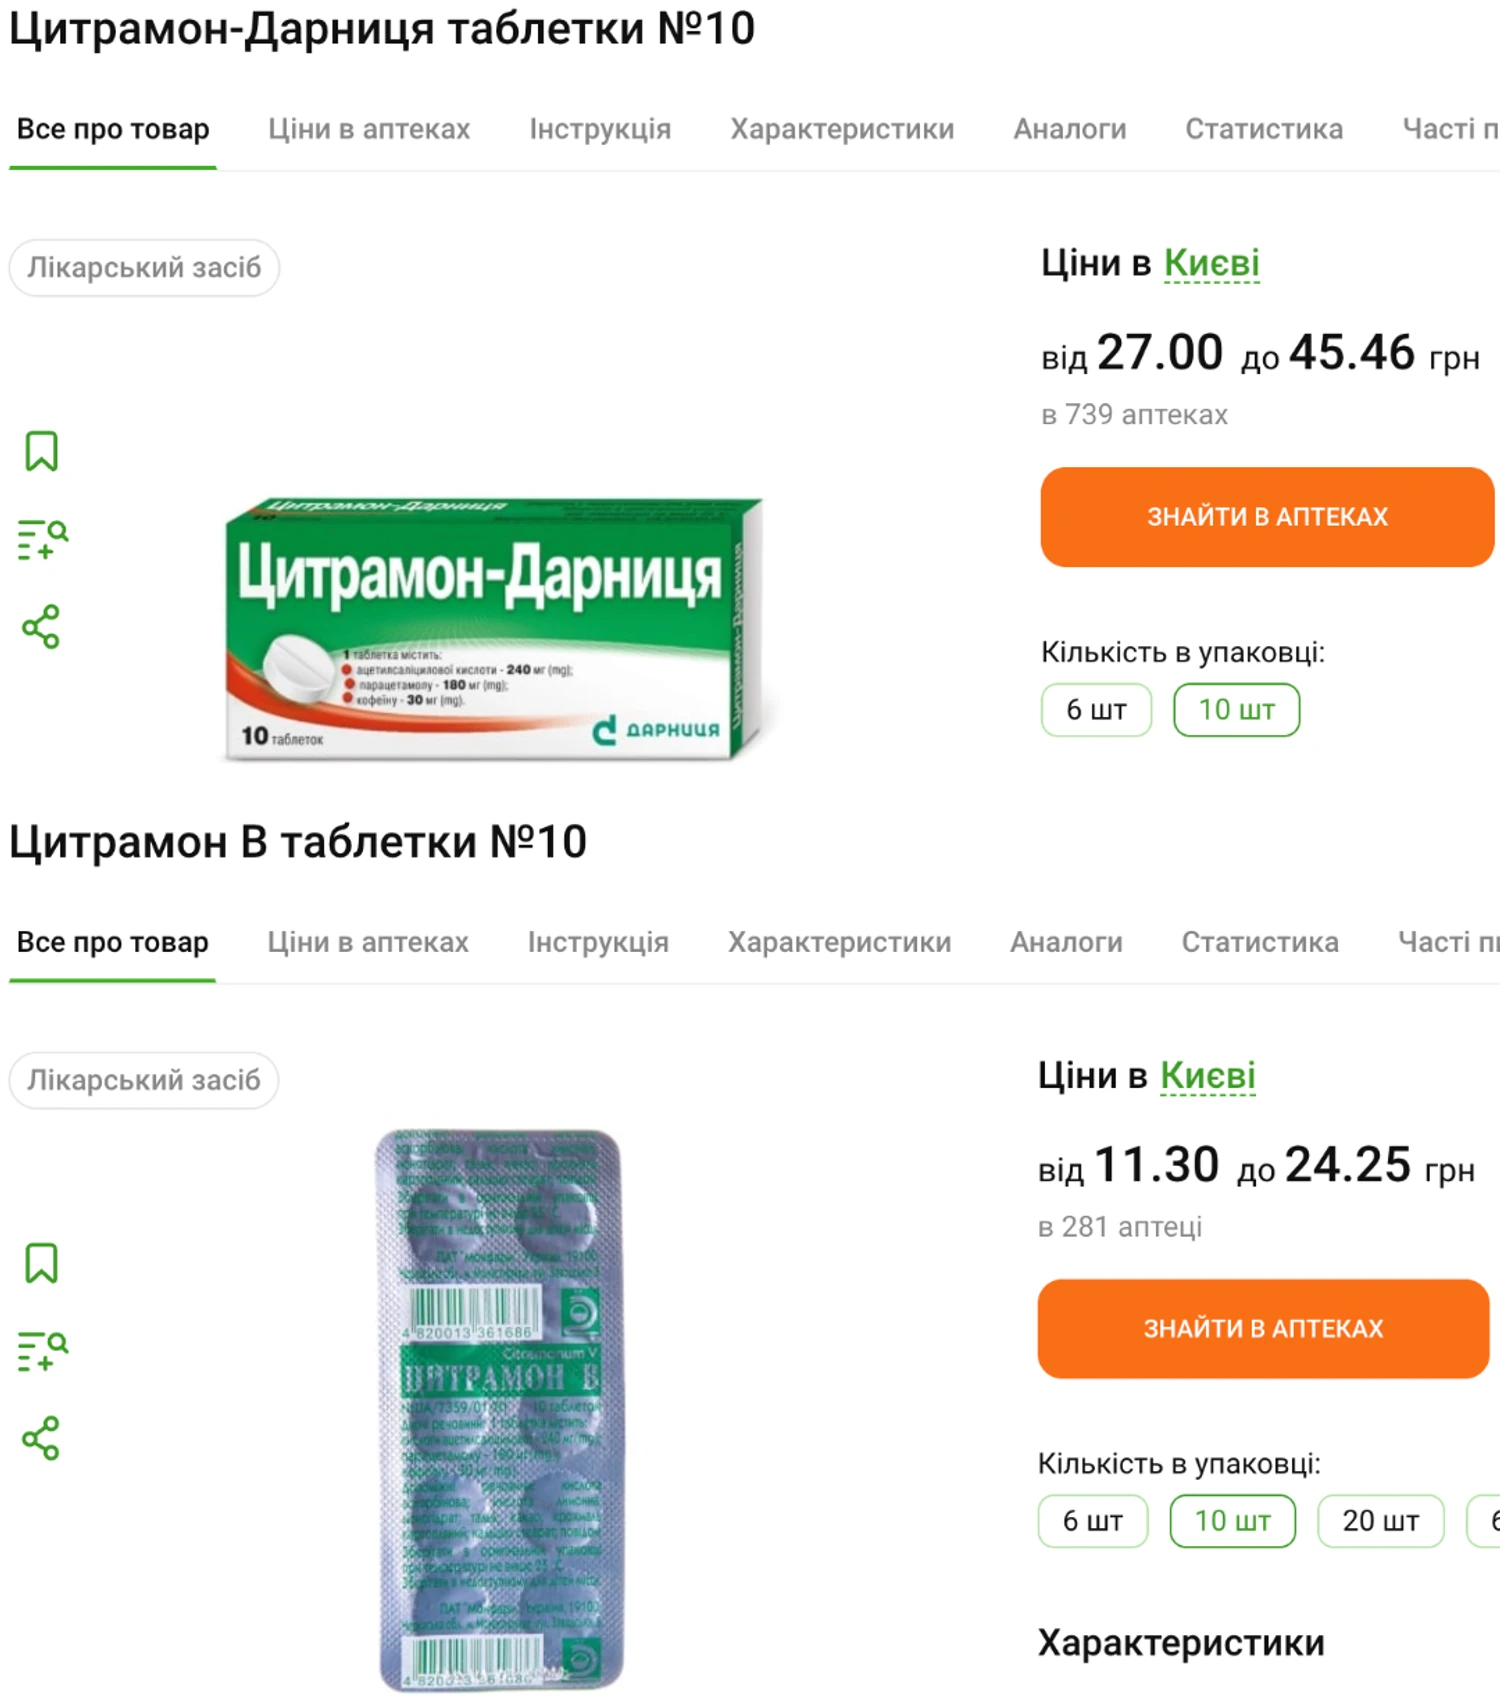
Task: Change city Києві for Цитрамон-Дарниця prices
Action: [1211, 263]
